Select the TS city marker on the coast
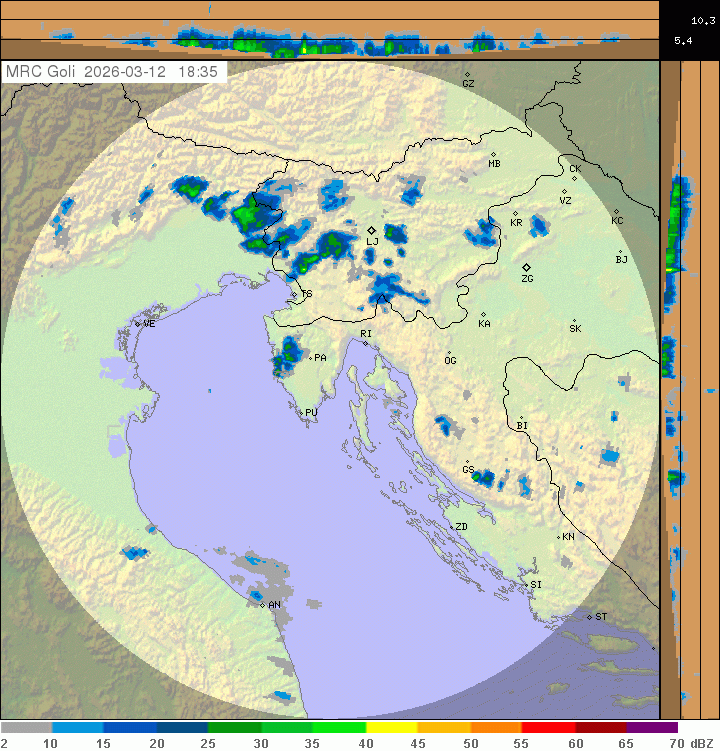 coord(294,294)
